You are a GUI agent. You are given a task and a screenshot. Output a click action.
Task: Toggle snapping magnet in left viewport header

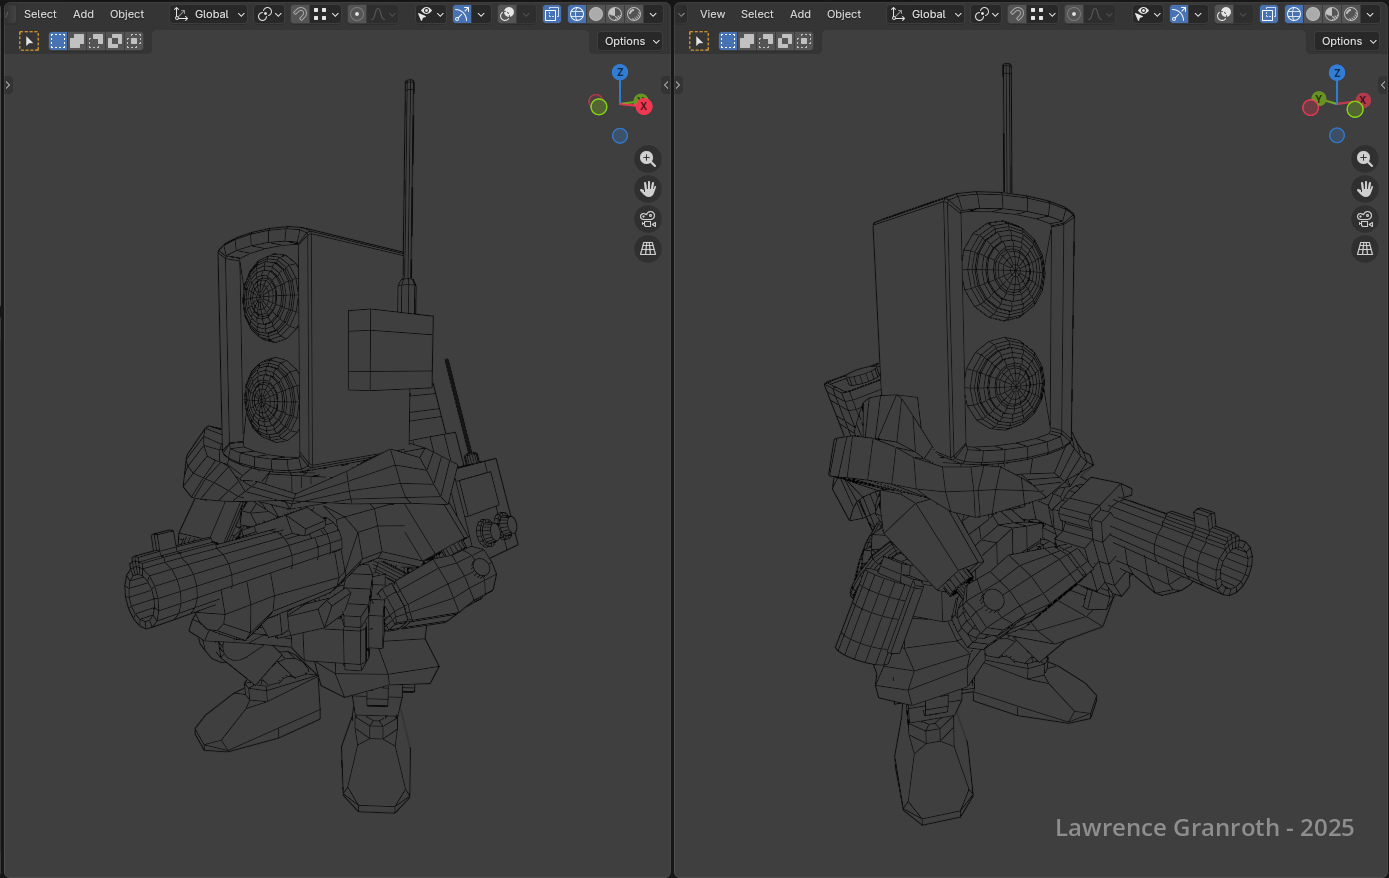click(x=300, y=14)
